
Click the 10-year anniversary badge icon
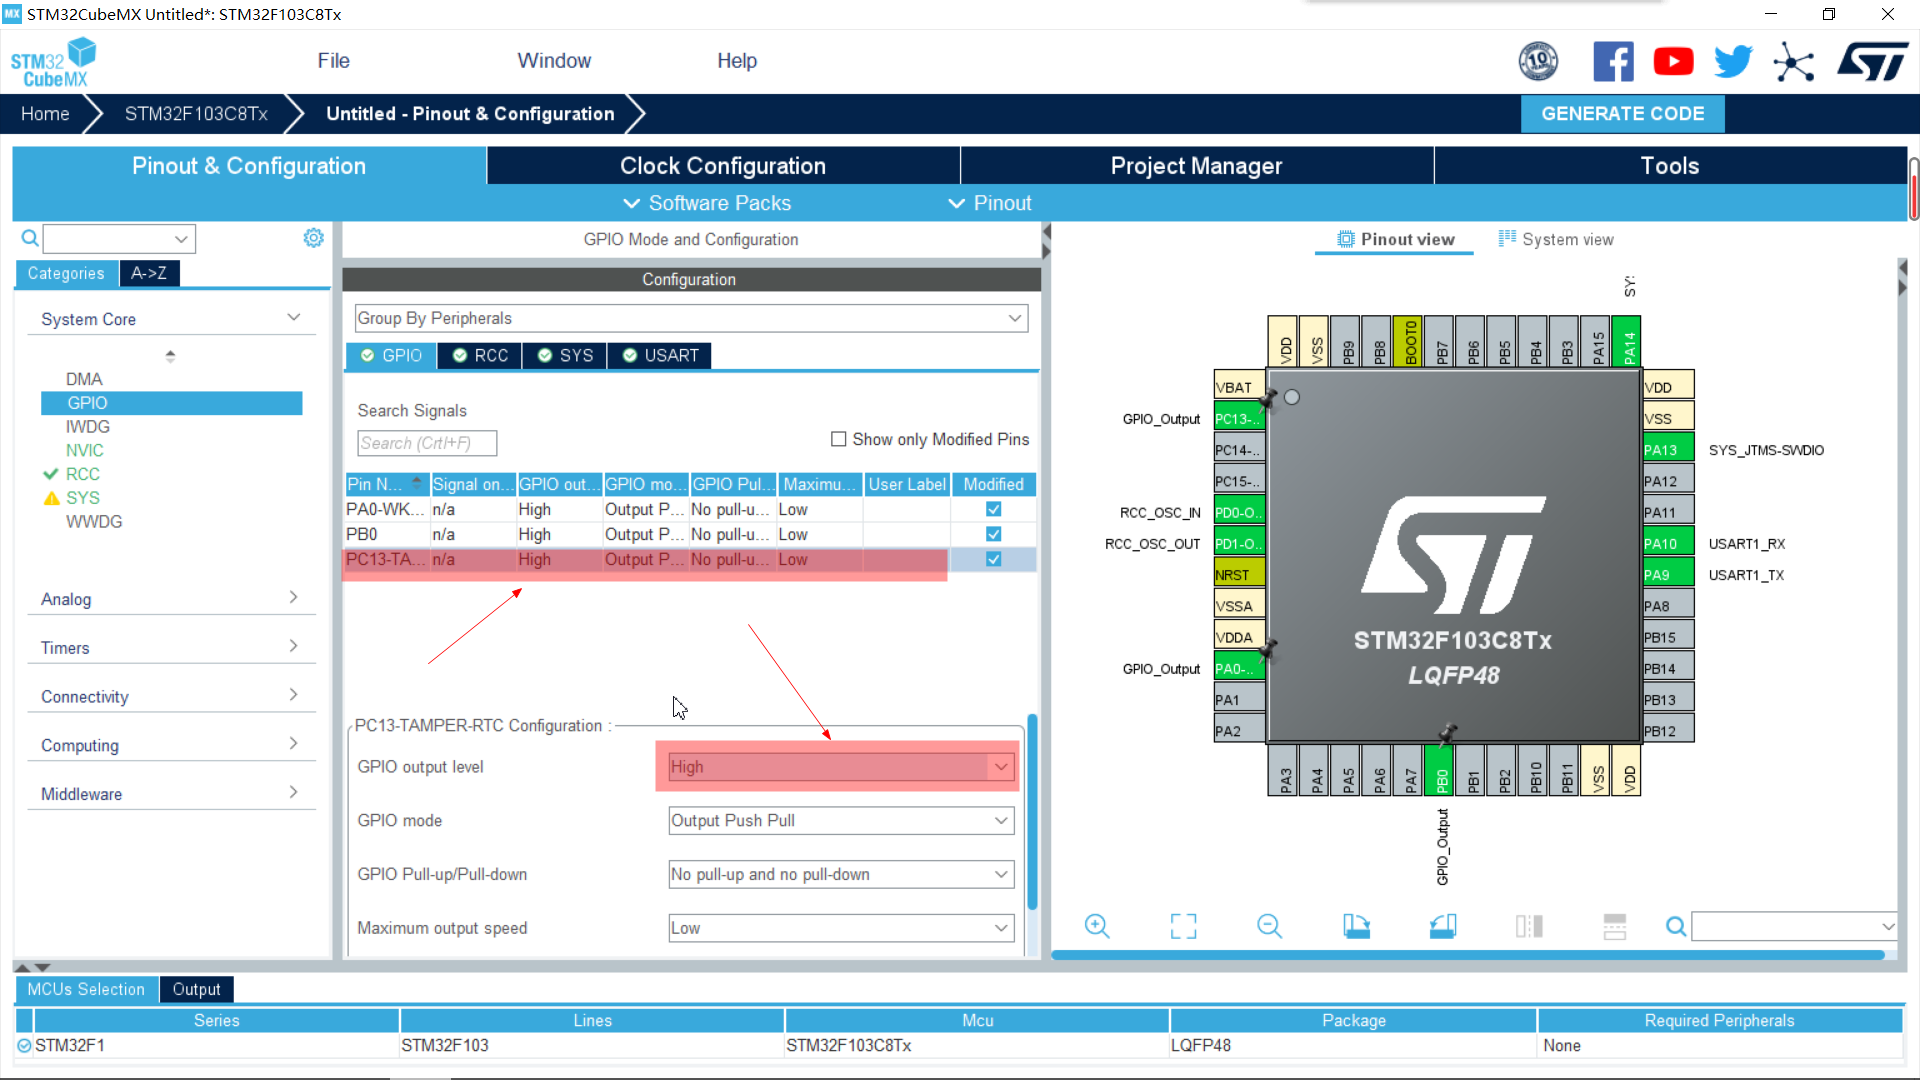[1538, 62]
